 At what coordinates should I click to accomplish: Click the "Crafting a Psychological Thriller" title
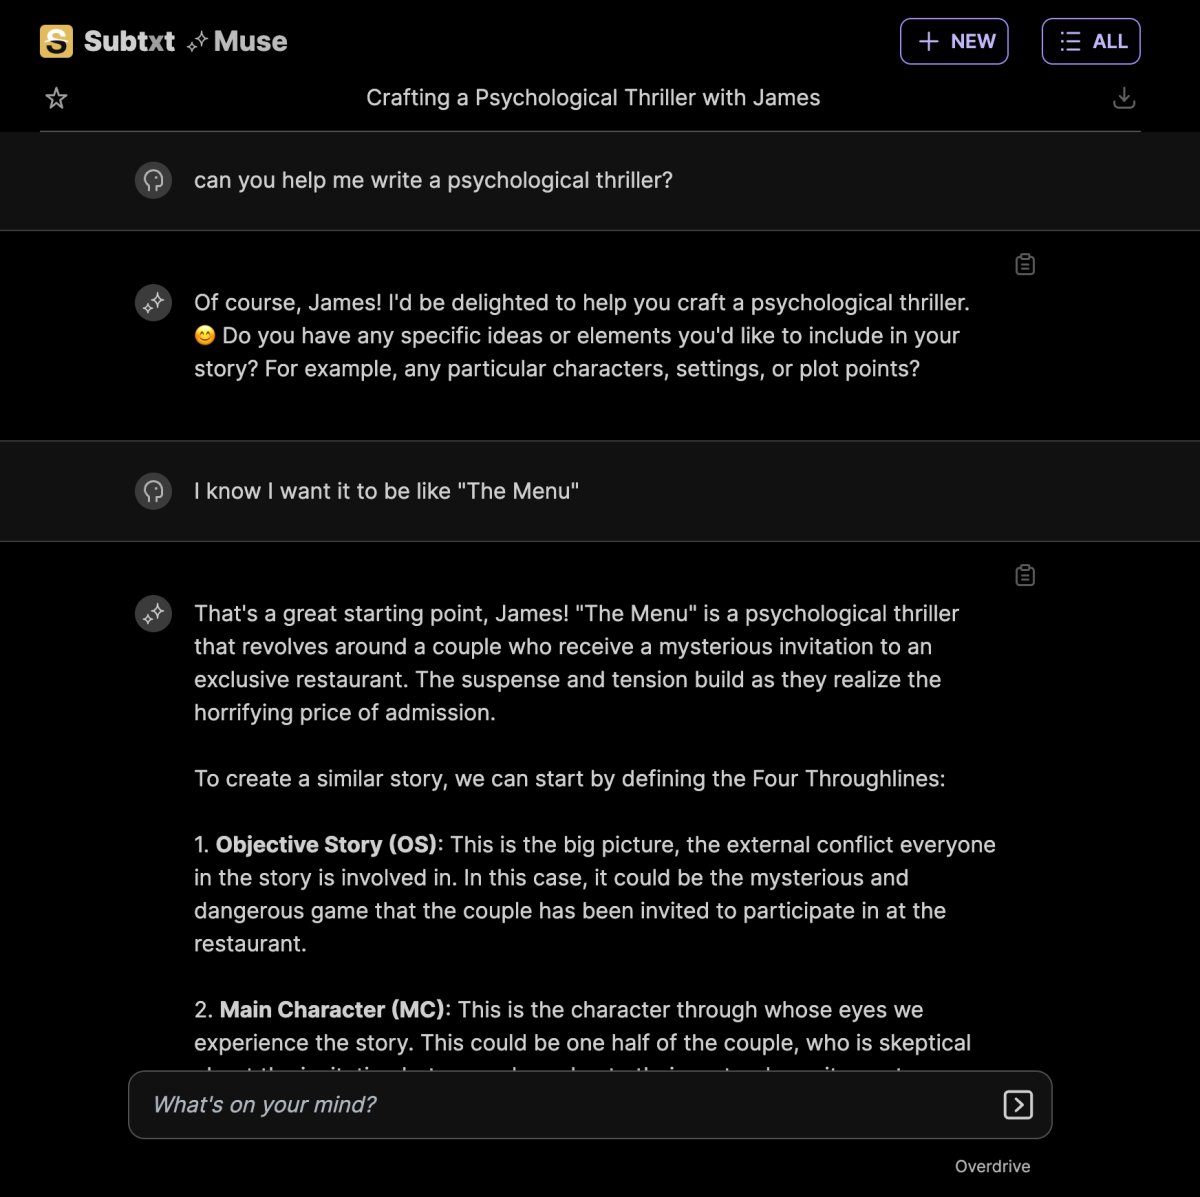593,98
